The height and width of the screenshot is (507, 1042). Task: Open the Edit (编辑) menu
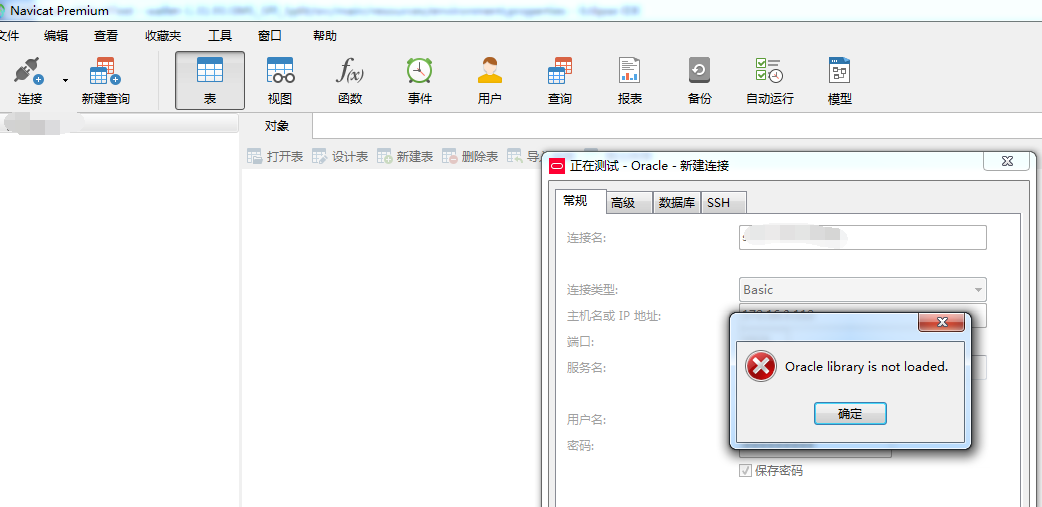click(56, 36)
